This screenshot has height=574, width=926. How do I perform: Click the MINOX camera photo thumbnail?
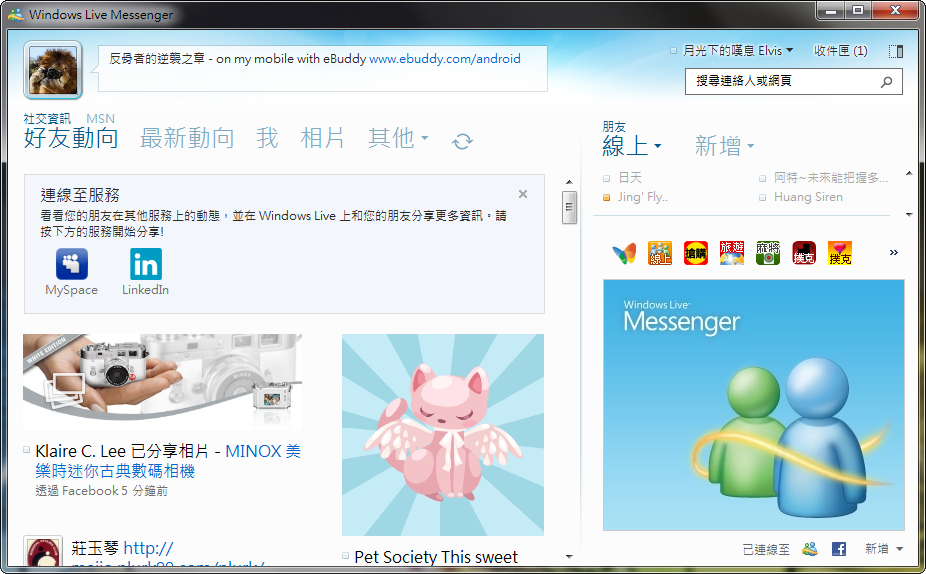(x=162, y=379)
